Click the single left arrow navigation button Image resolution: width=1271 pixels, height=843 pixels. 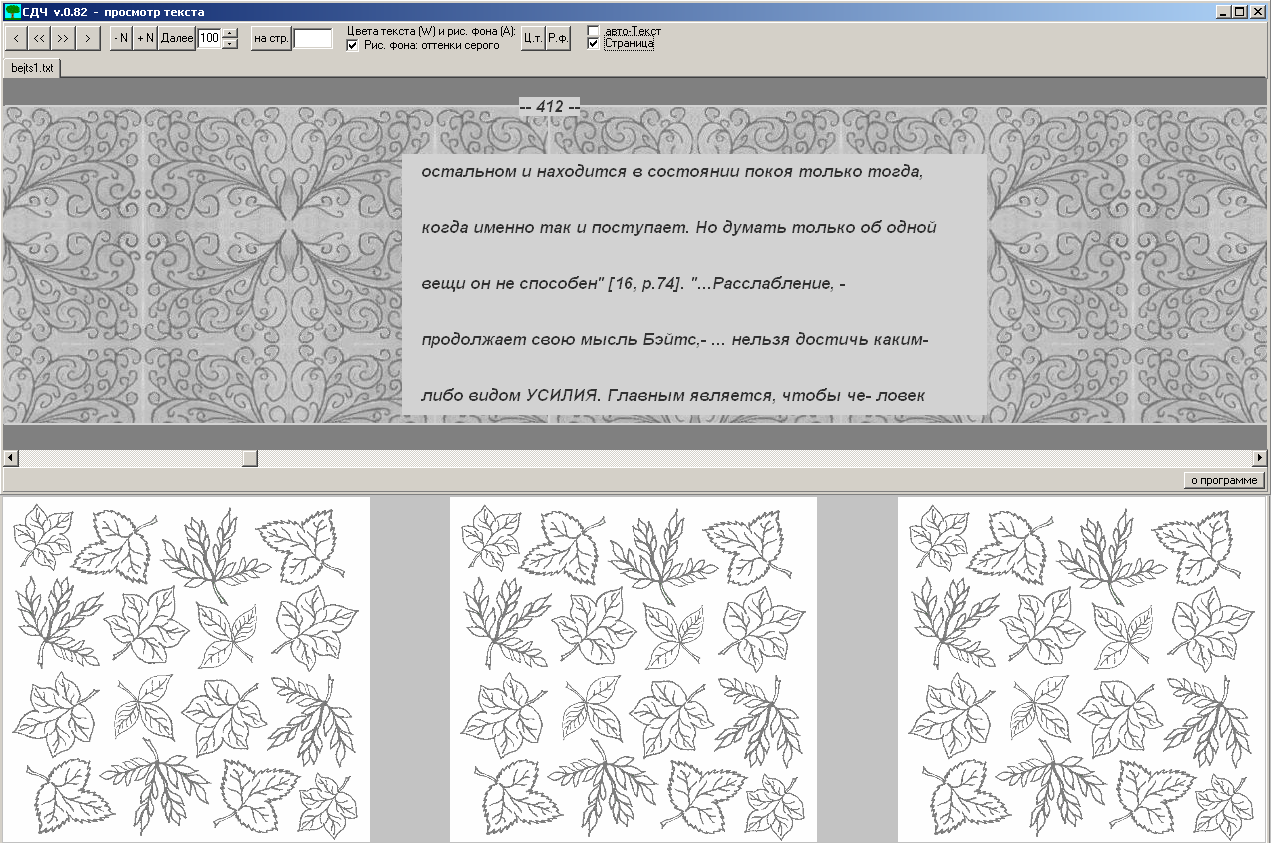[16, 38]
